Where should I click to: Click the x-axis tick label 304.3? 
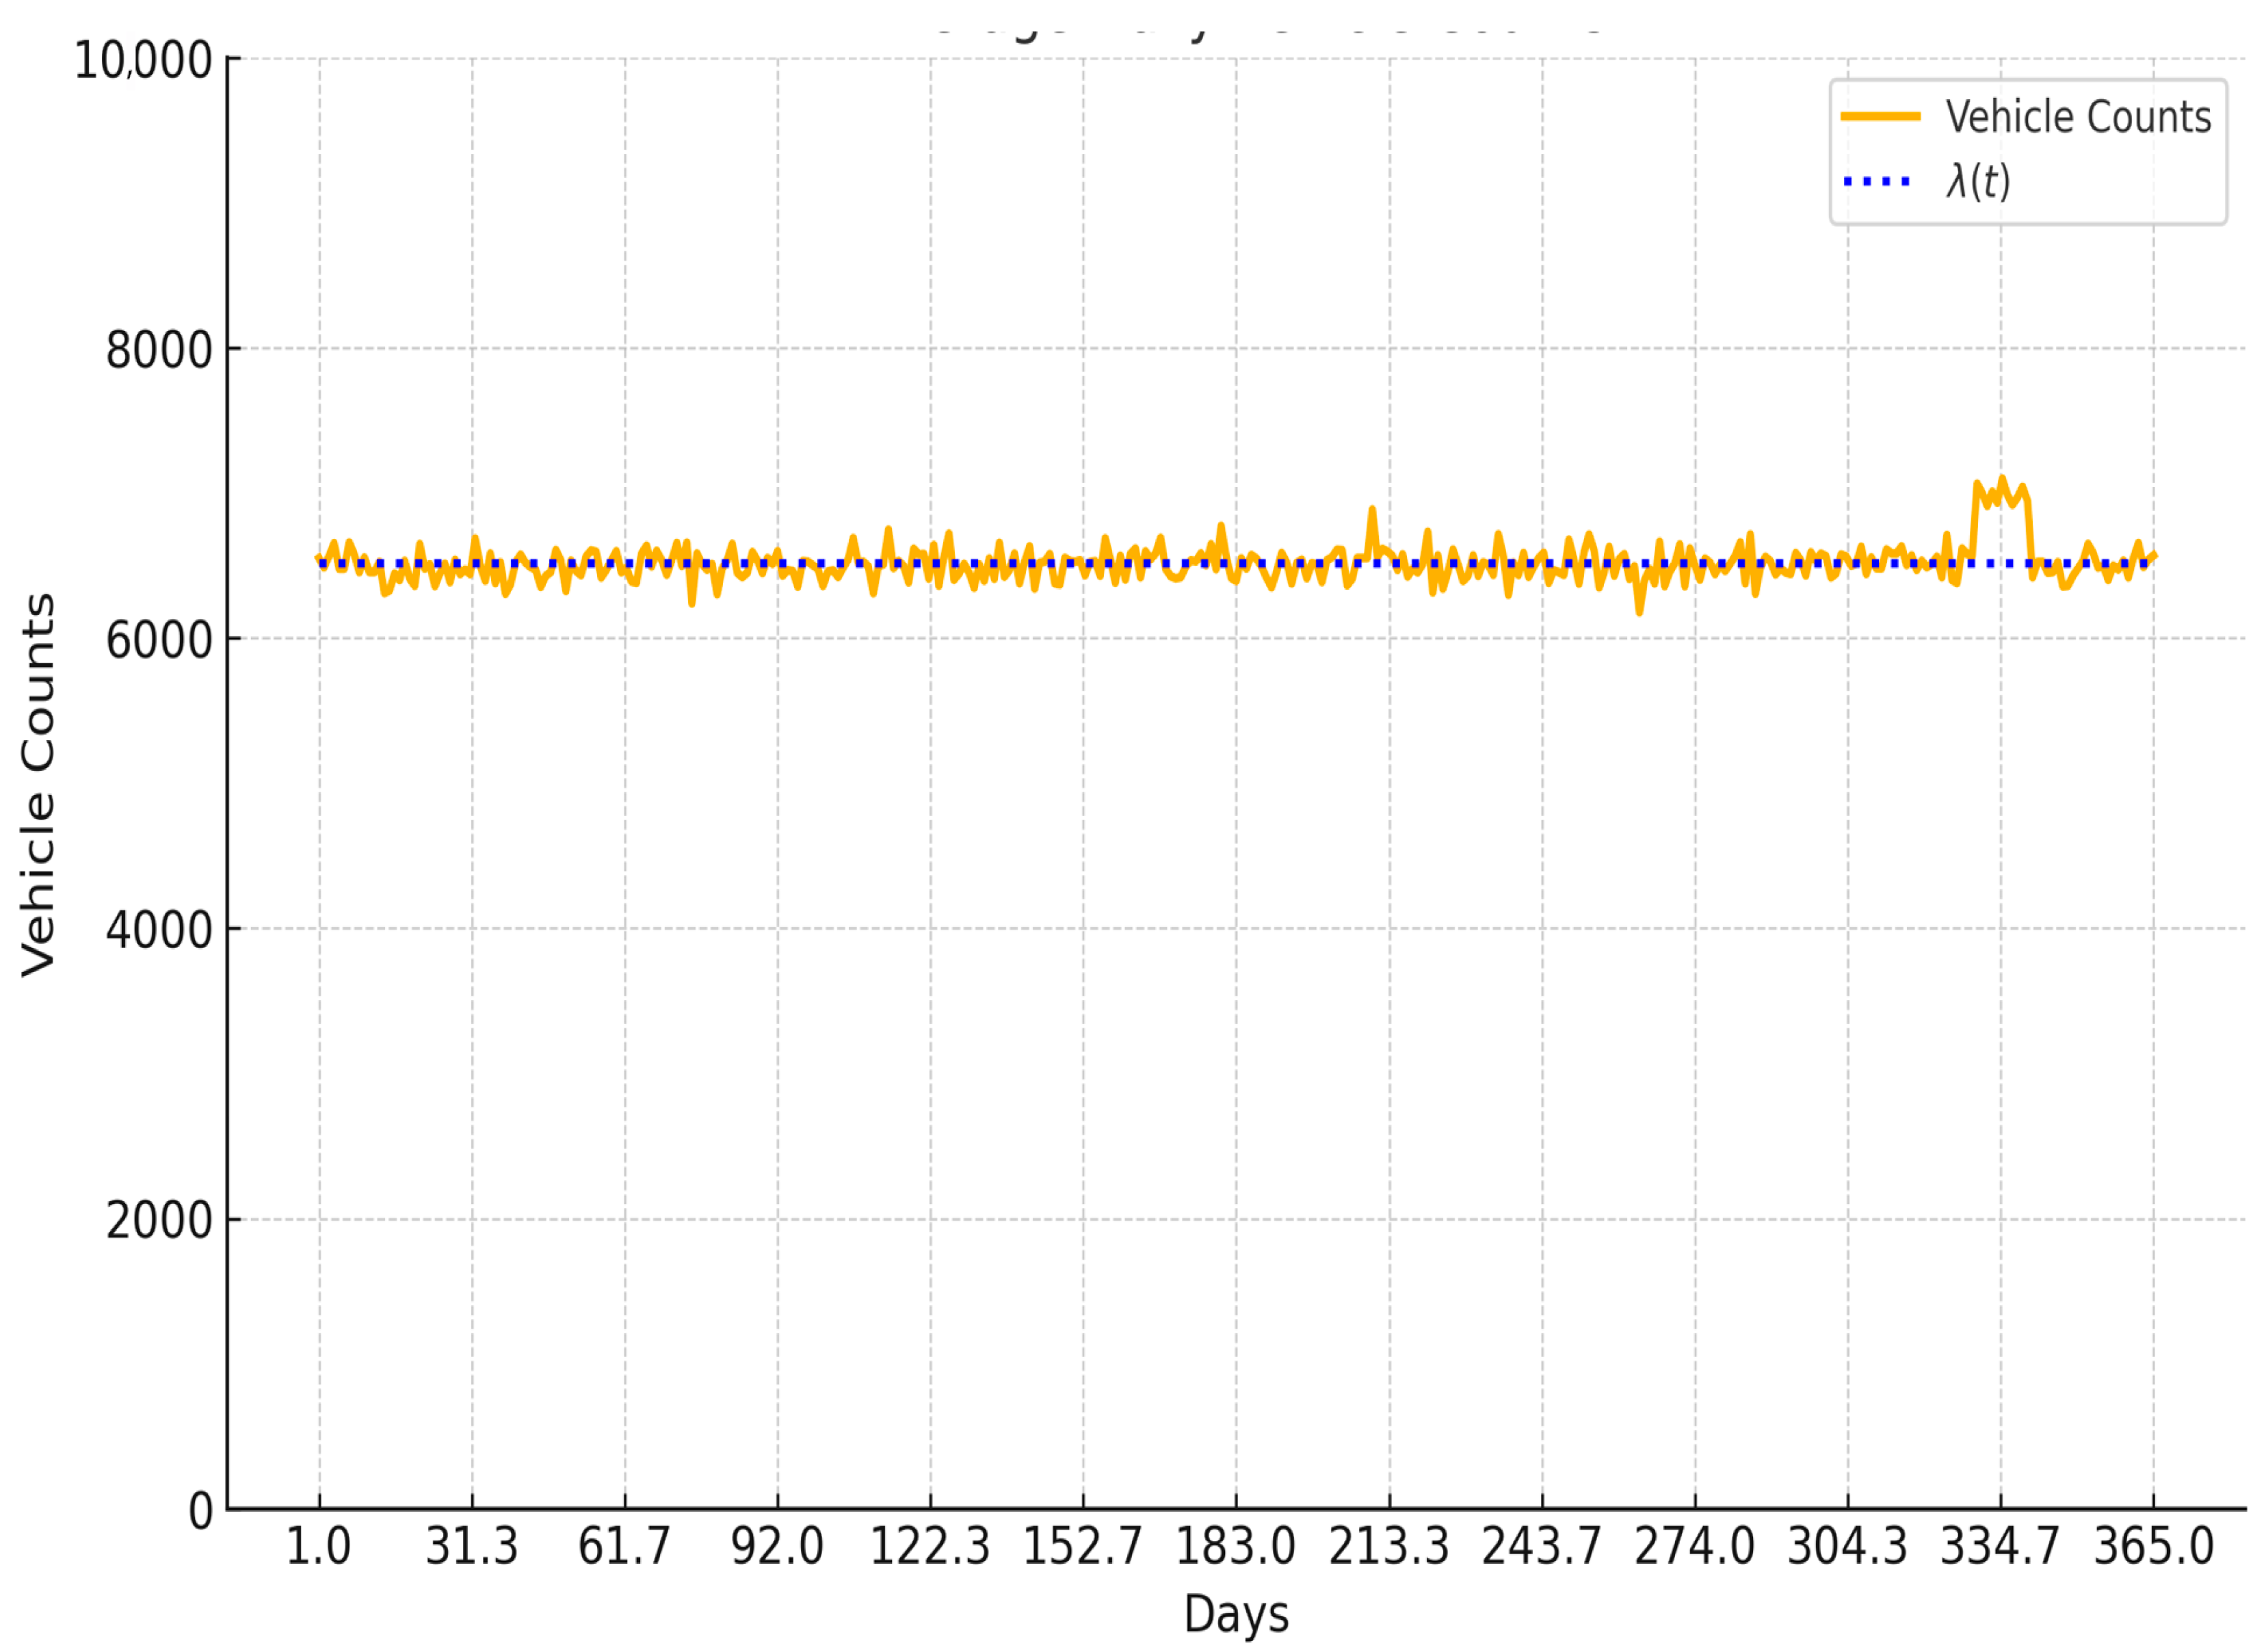pos(1847,1547)
